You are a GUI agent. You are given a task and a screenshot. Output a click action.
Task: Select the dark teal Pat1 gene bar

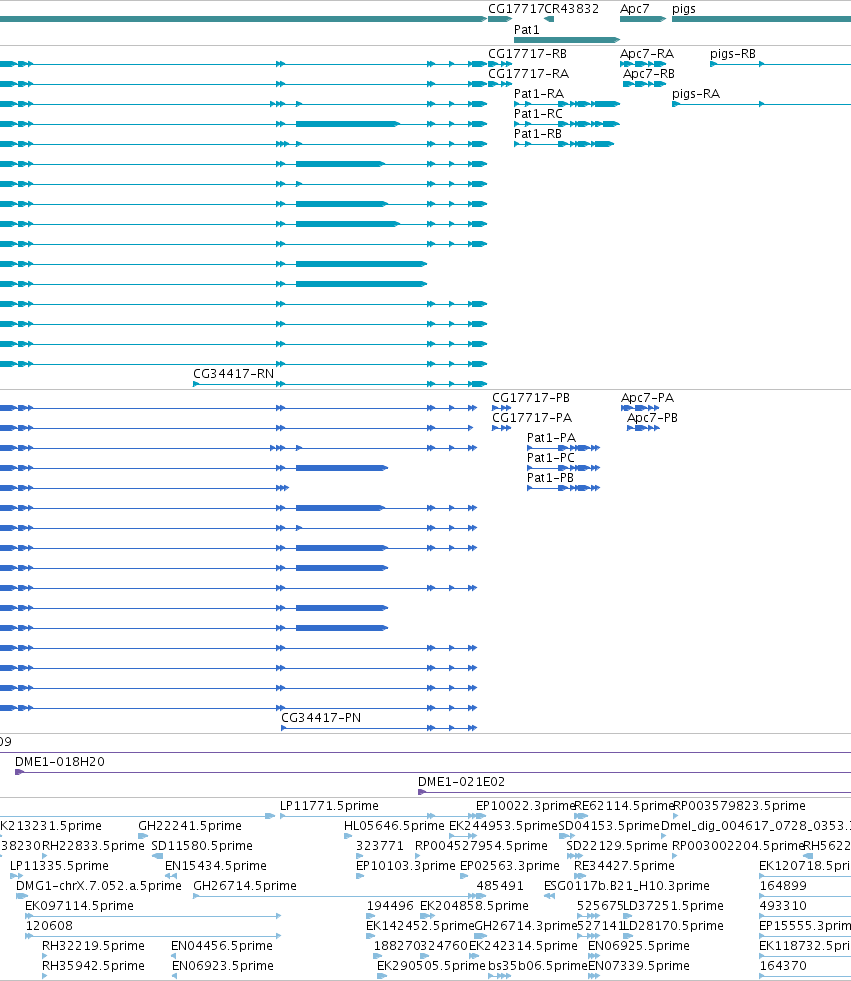pyautogui.click(x=567, y=40)
